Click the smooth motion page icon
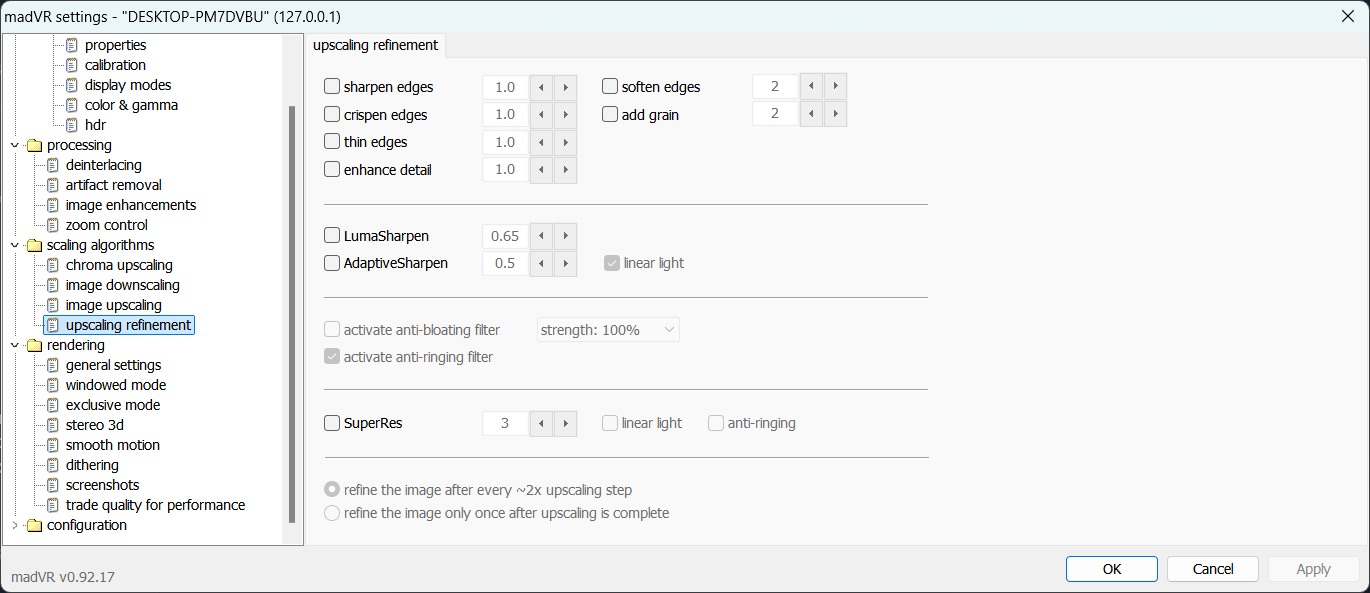 53,445
